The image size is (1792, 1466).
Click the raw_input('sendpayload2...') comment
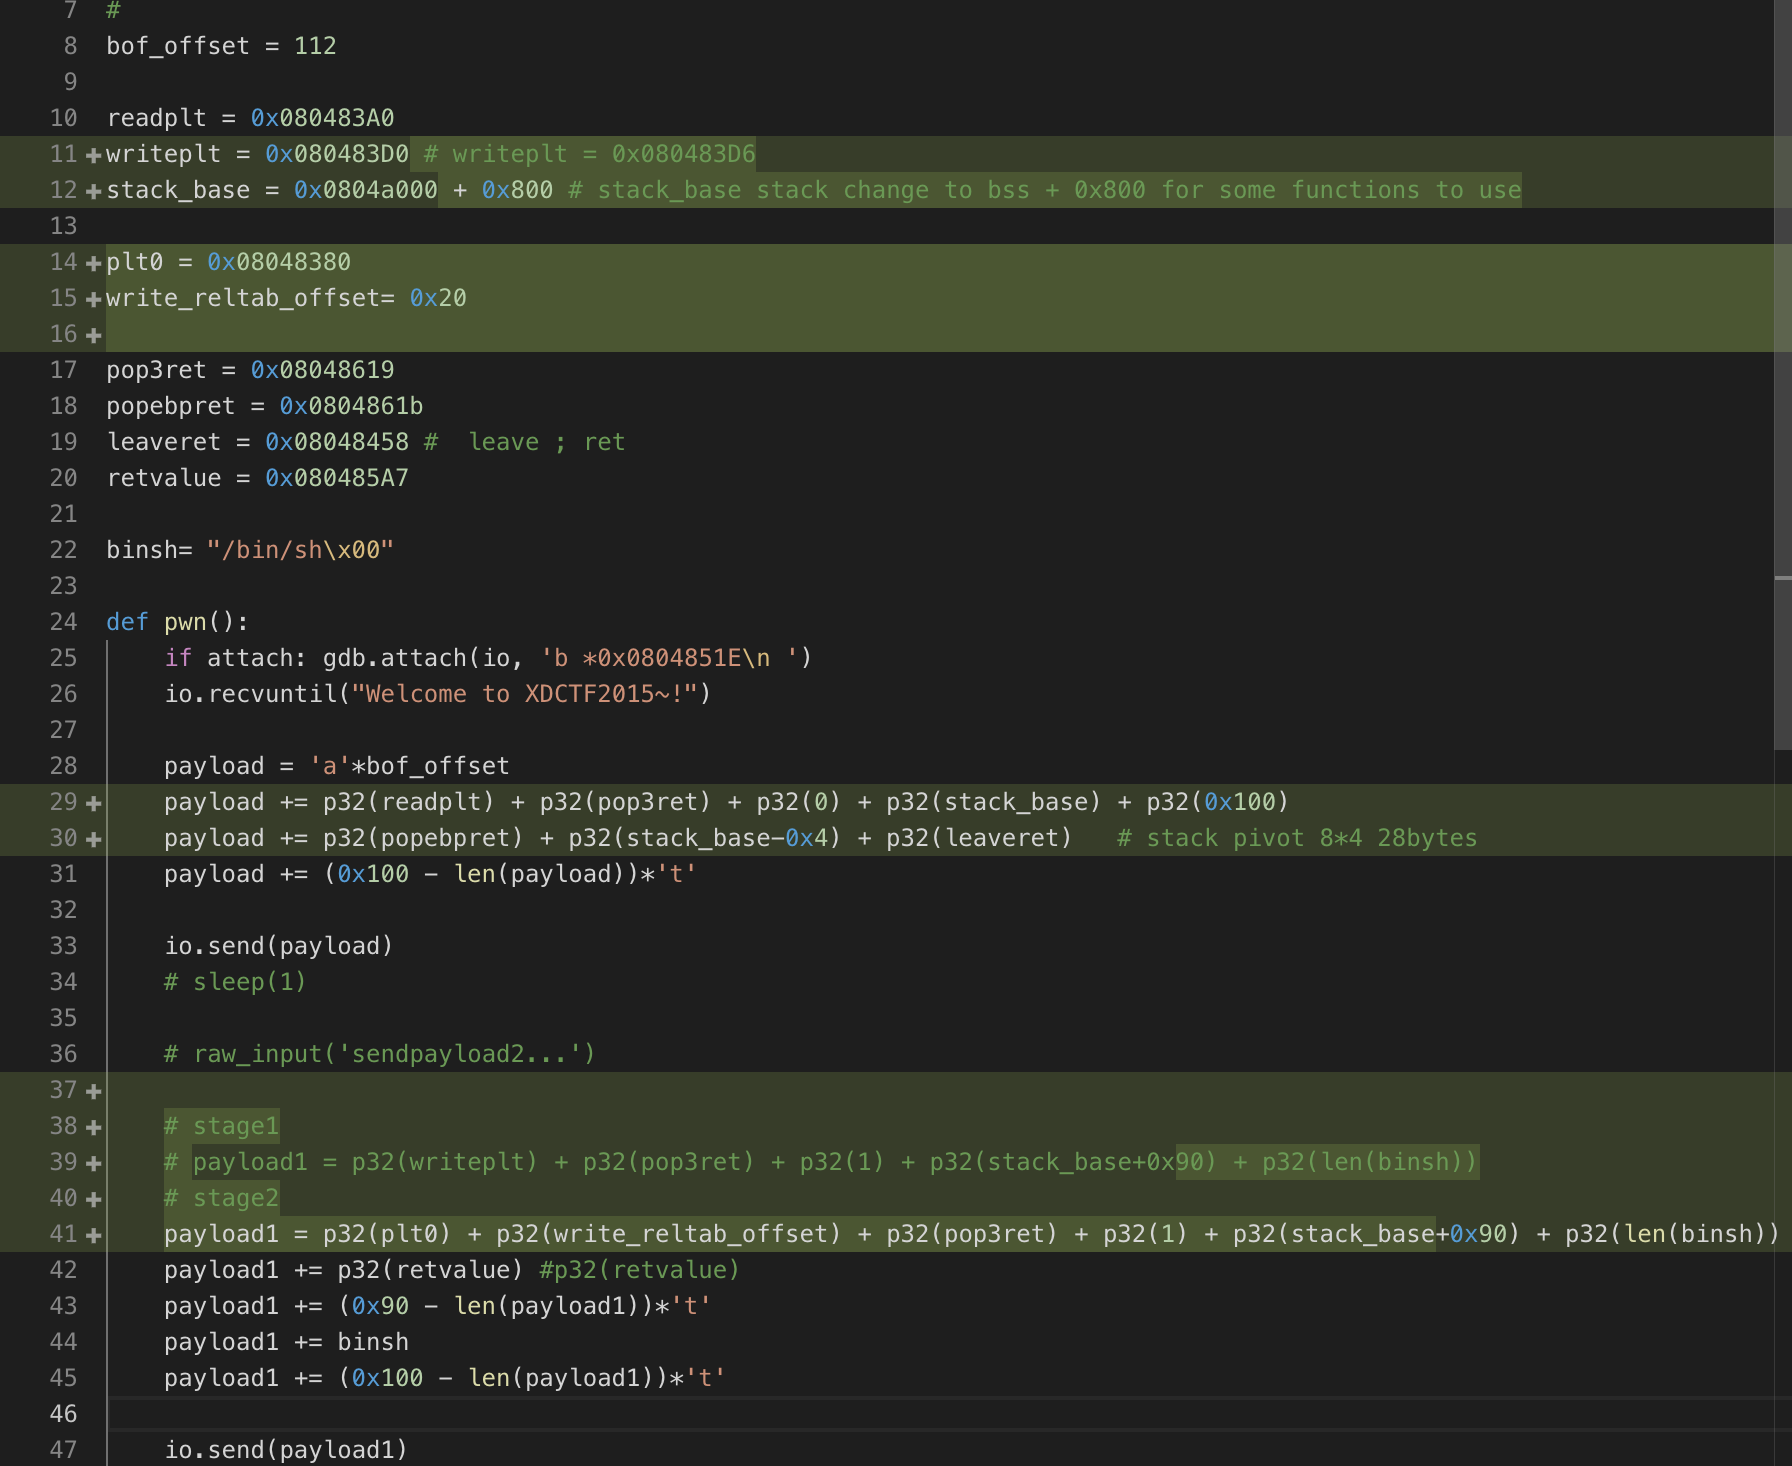[x=380, y=1054]
